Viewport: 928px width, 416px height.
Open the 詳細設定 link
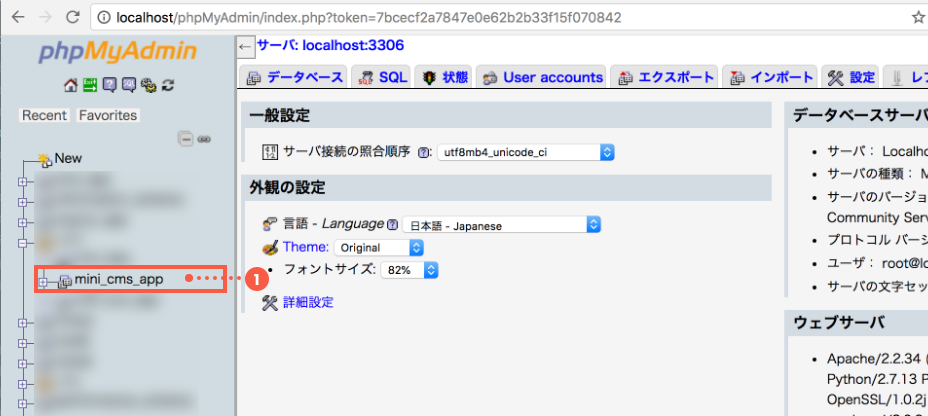click(308, 302)
